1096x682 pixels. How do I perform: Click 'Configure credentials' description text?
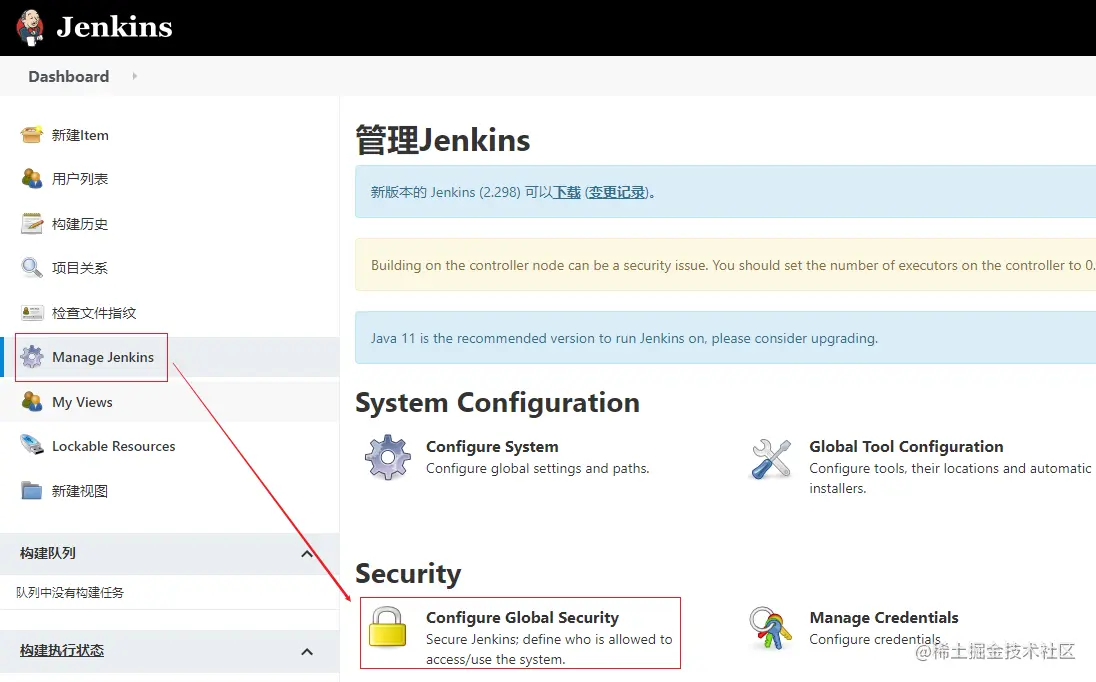click(874, 639)
